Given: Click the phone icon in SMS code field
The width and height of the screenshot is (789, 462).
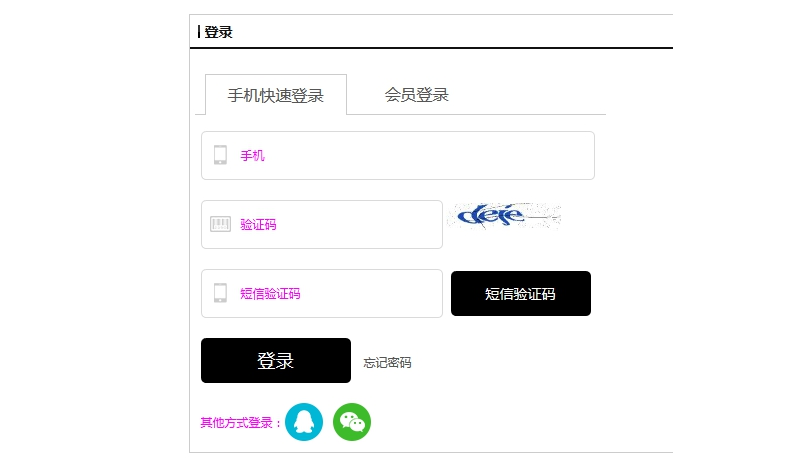Looking at the screenshot, I should [x=220, y=293].
